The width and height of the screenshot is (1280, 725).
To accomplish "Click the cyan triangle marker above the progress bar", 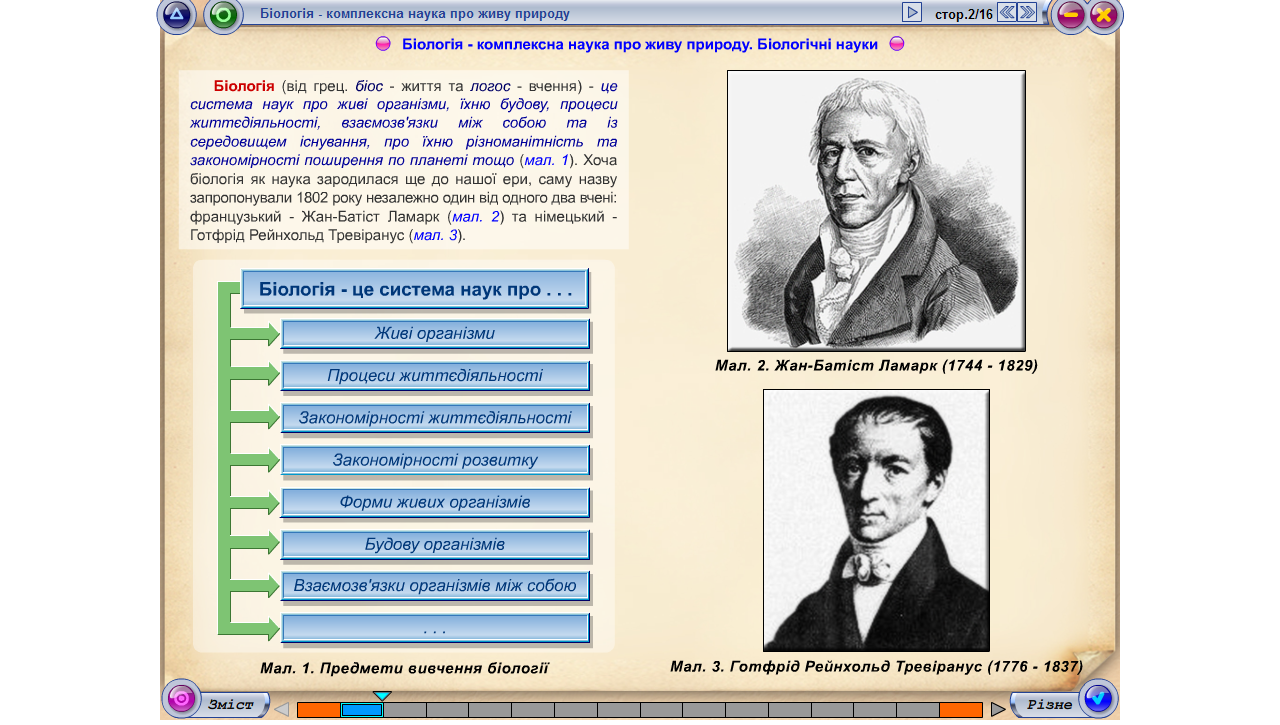I will pyautogui.click(x=382, y=696).
